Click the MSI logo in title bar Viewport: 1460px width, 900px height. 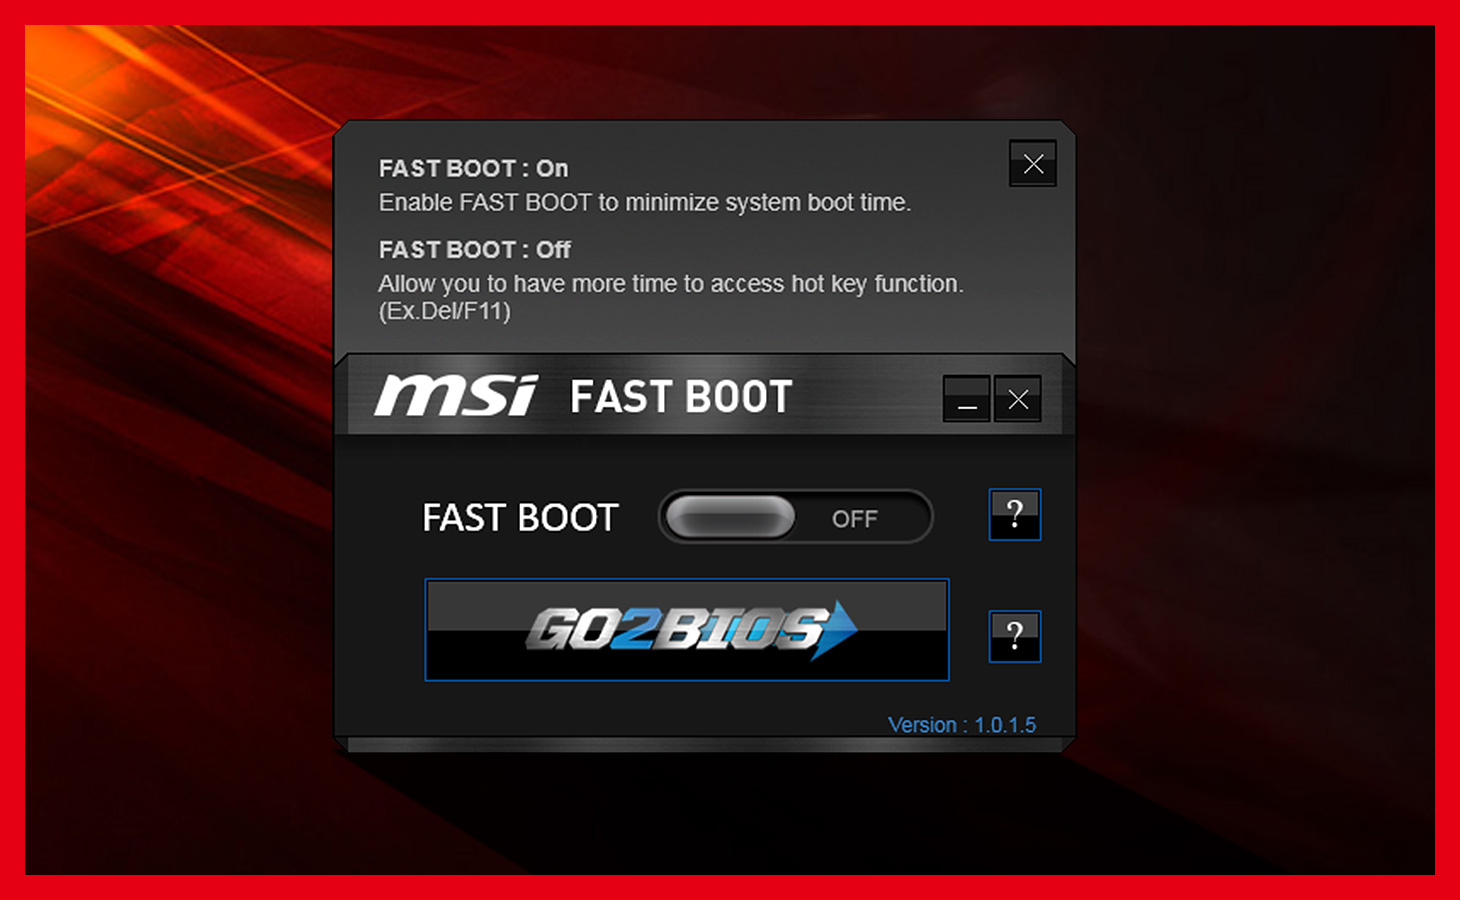[457, 396]
